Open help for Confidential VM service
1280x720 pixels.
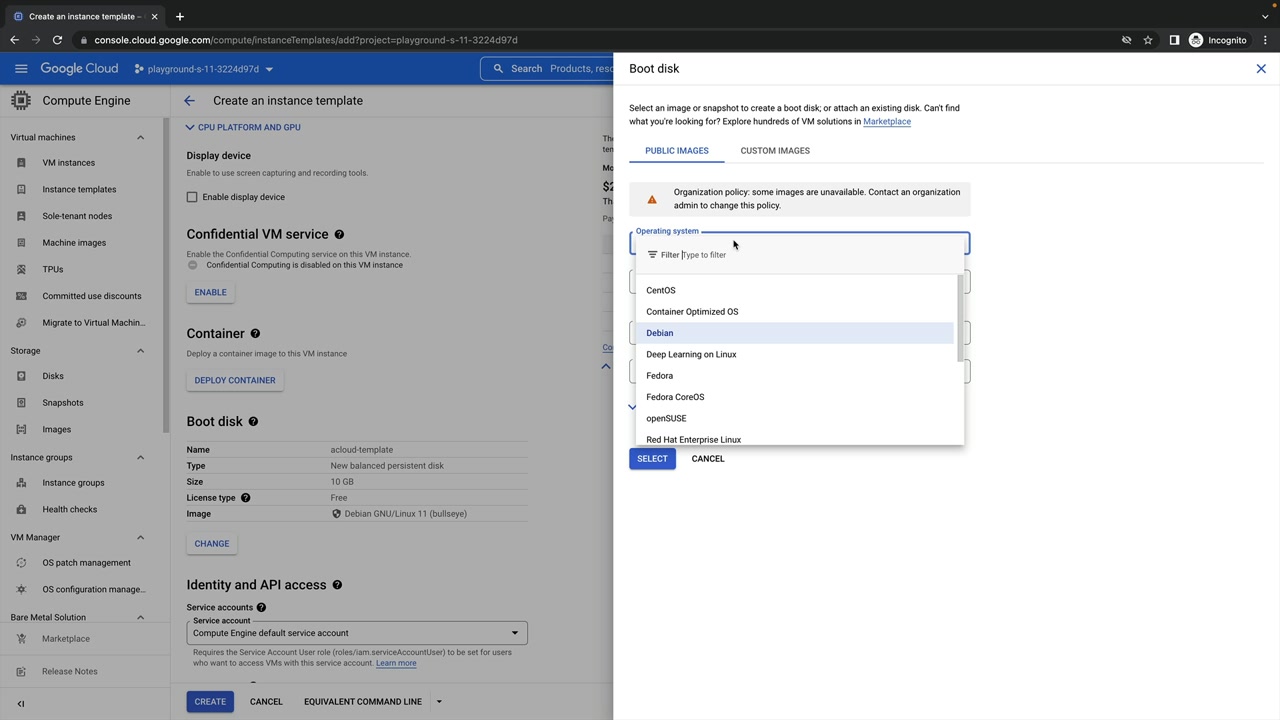click(339, 234)
